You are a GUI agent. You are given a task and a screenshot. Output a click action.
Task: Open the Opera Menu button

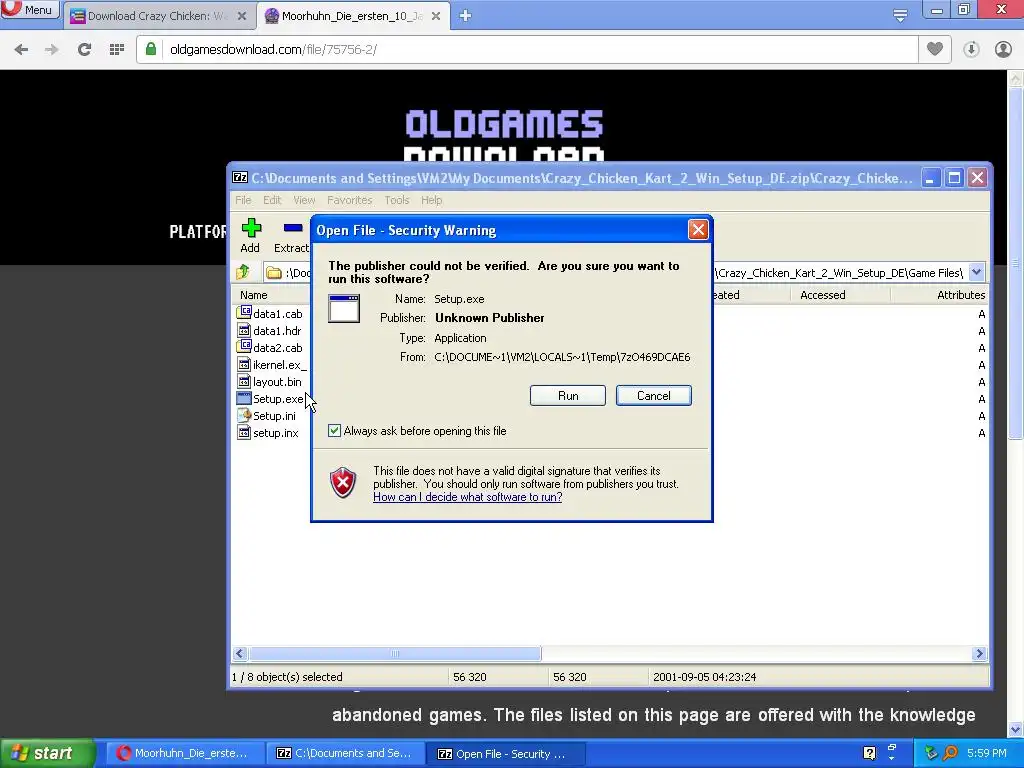[29, 10]
